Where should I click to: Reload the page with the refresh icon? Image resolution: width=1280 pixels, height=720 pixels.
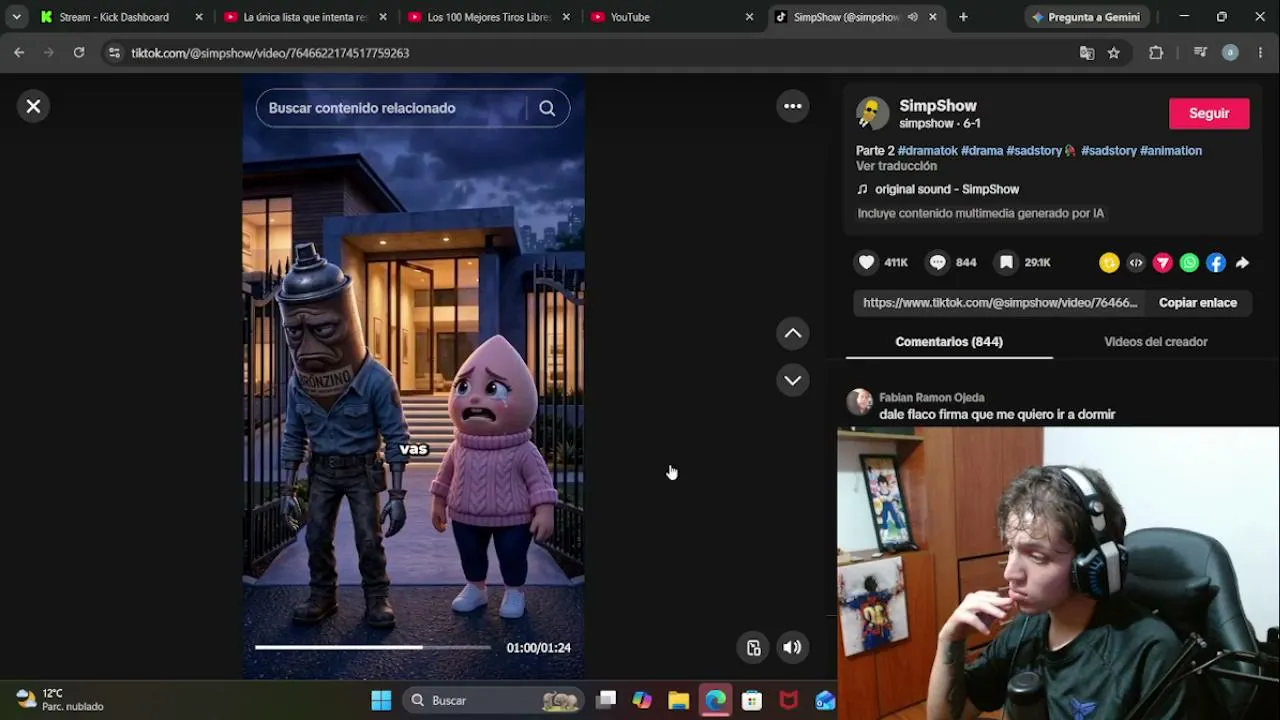(79, 53)
